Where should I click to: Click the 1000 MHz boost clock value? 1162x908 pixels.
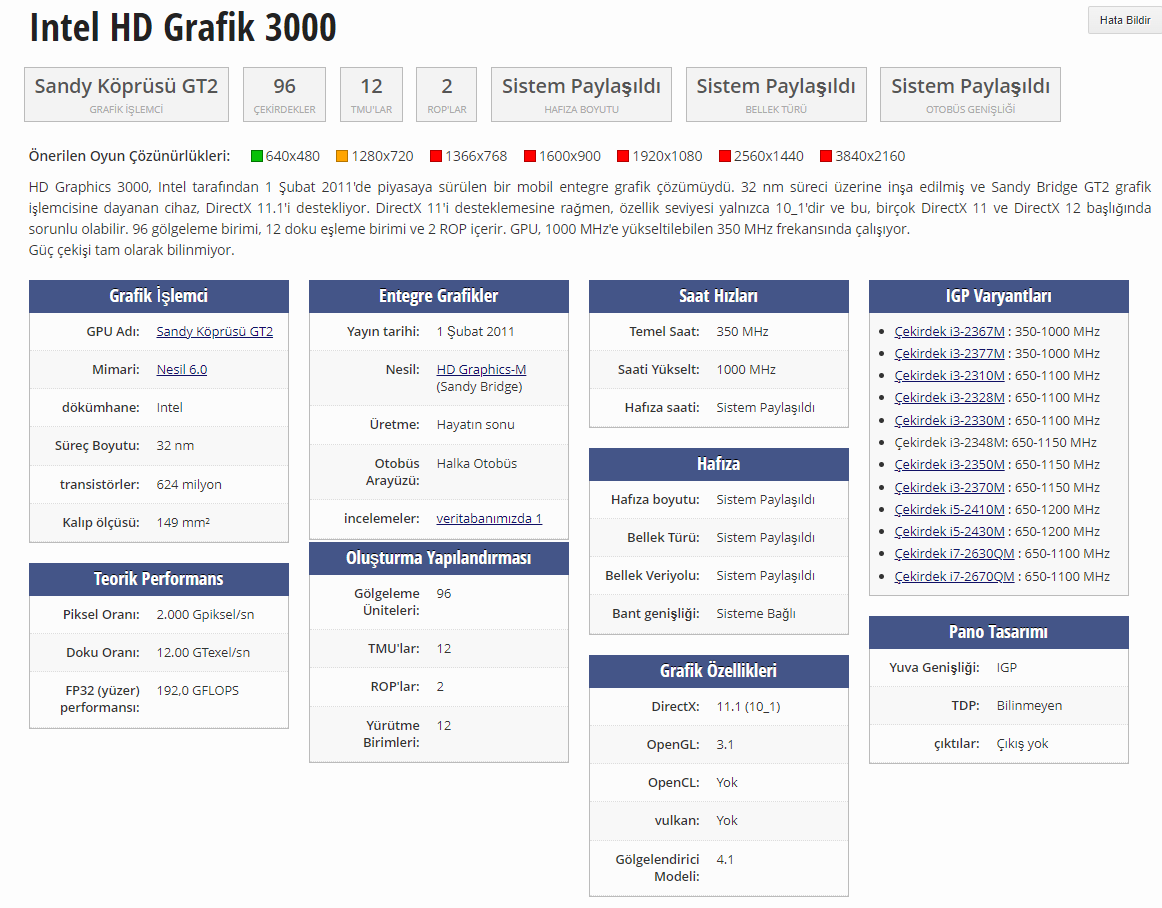[746, 369]
